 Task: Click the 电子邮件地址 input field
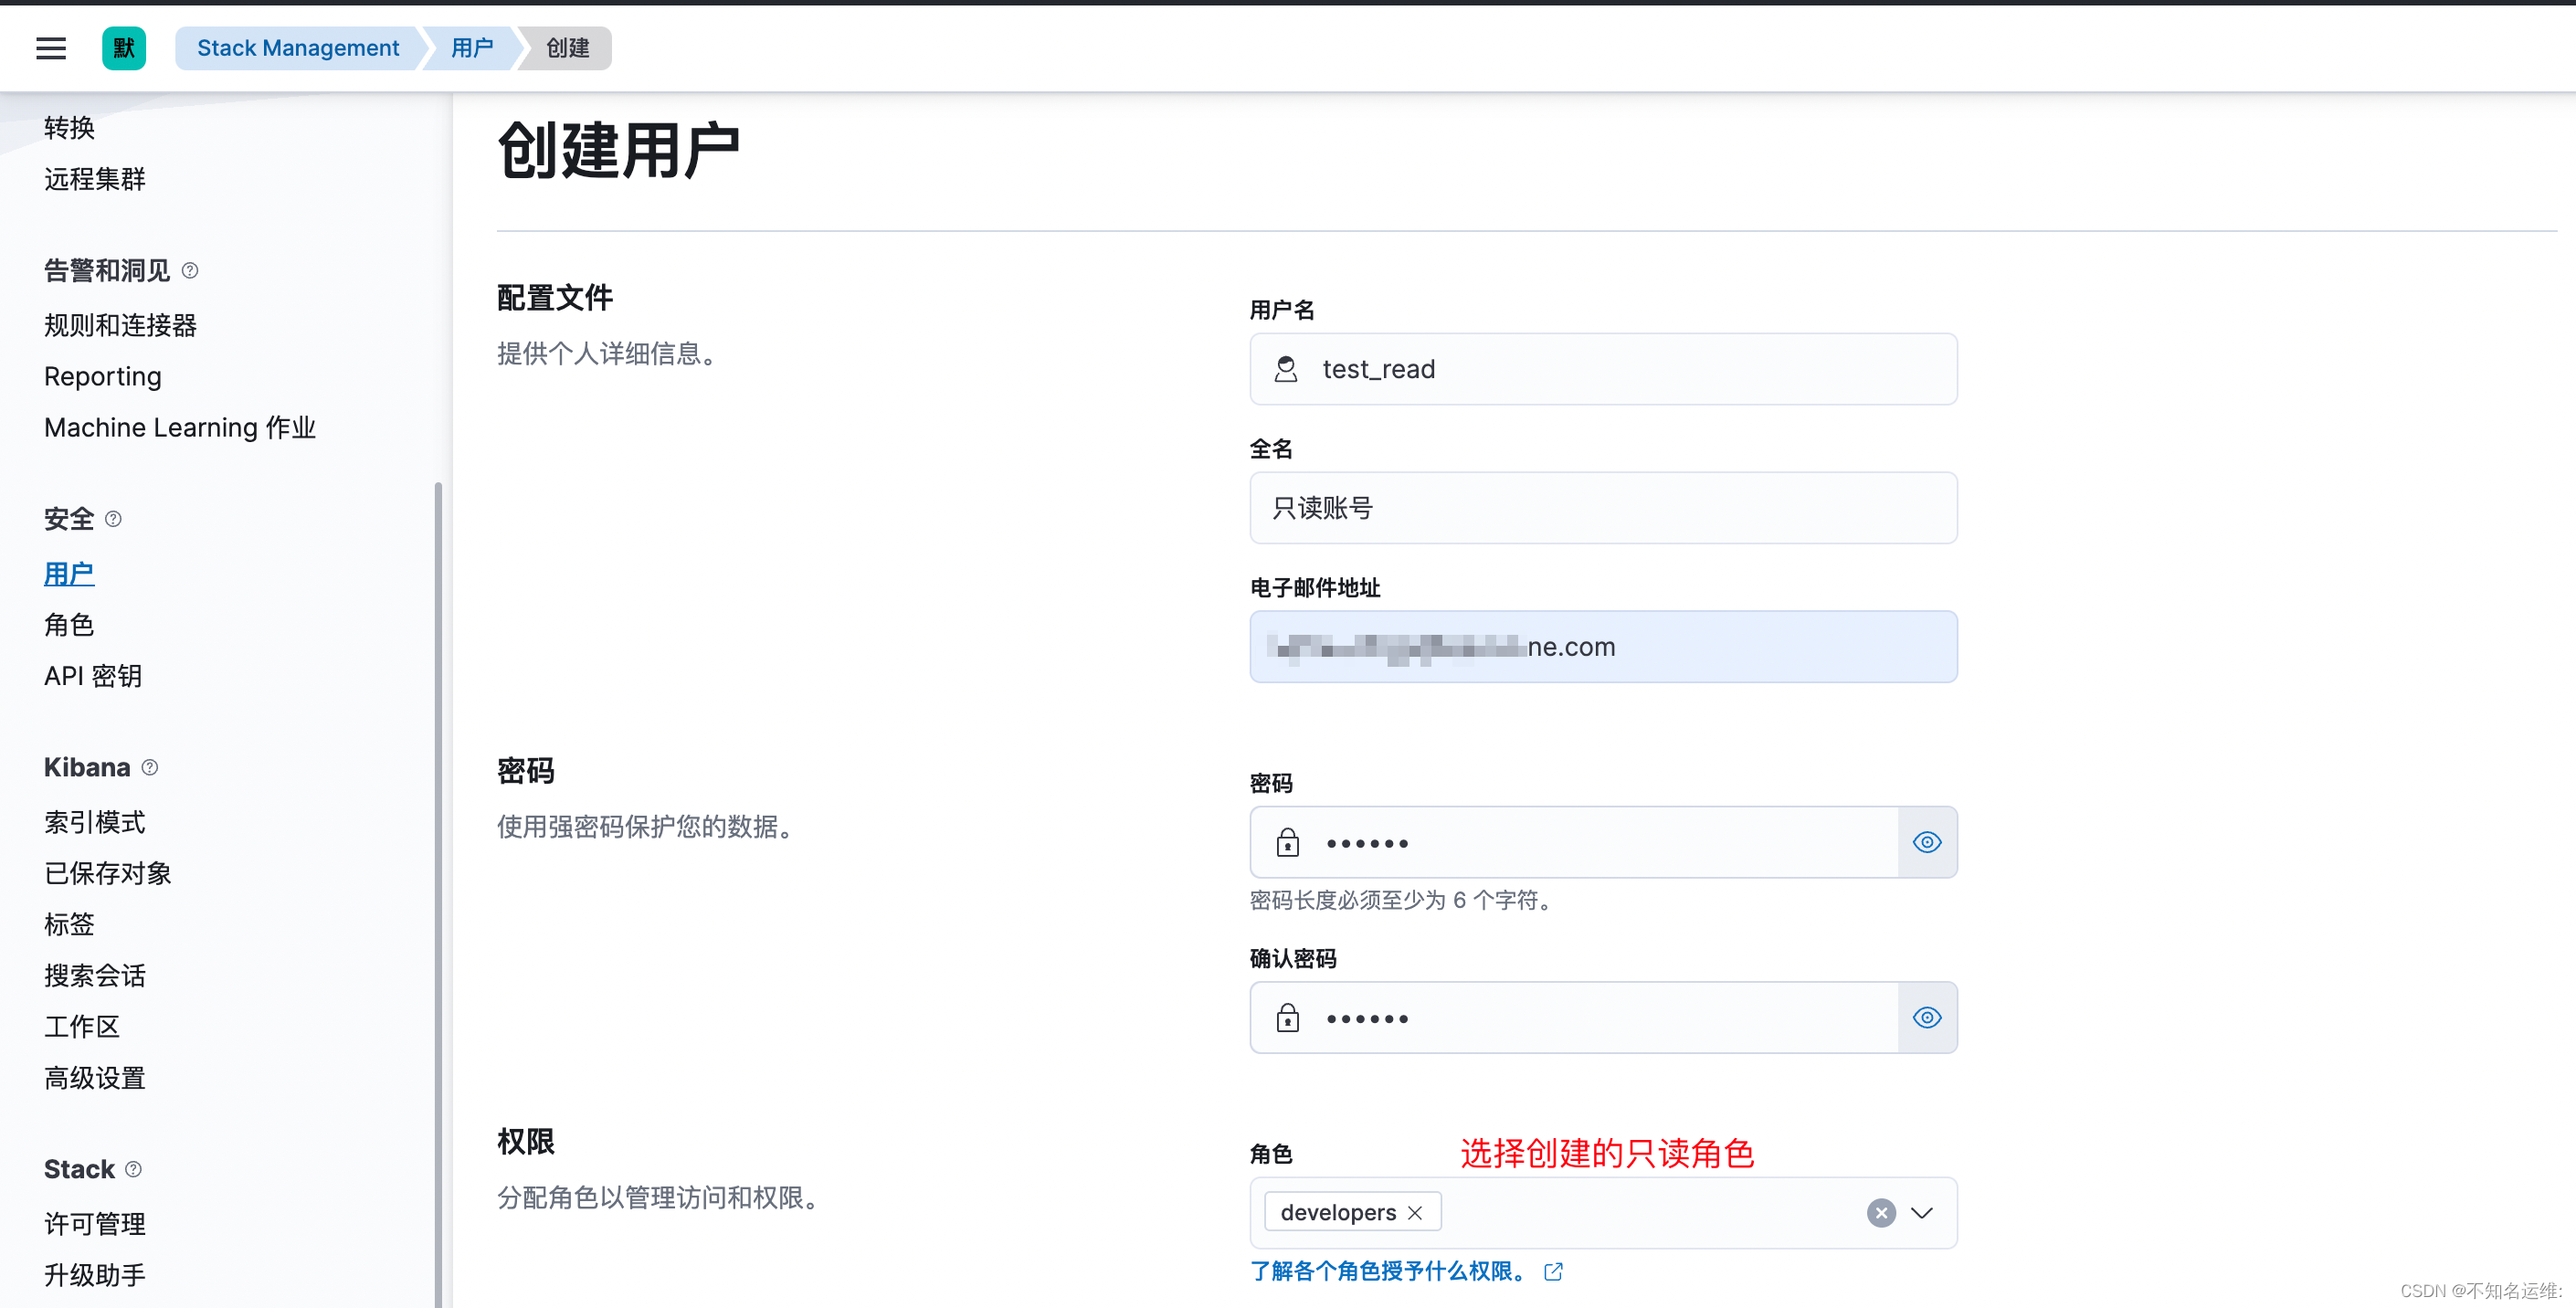click(x=1601, y=648)
